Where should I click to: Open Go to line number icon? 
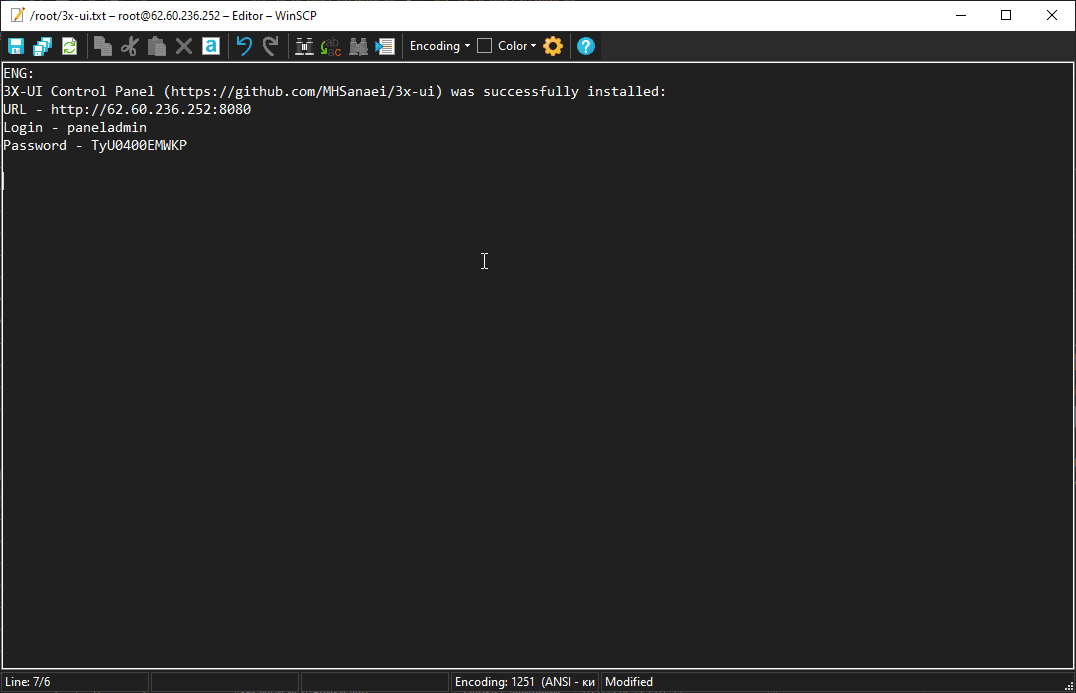click(385, 46)
